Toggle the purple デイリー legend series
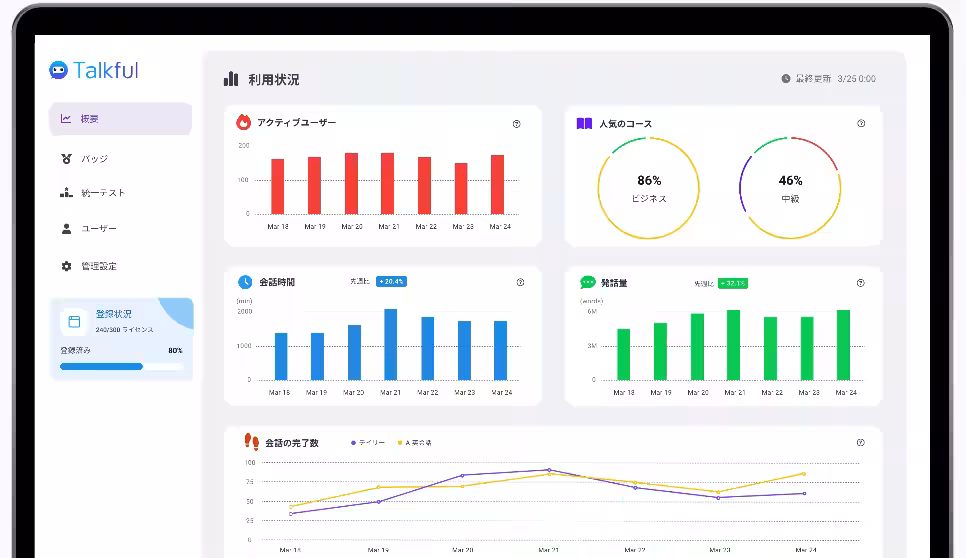The height and width of the screenshot is (558, 966). click(x=368, y=442)
